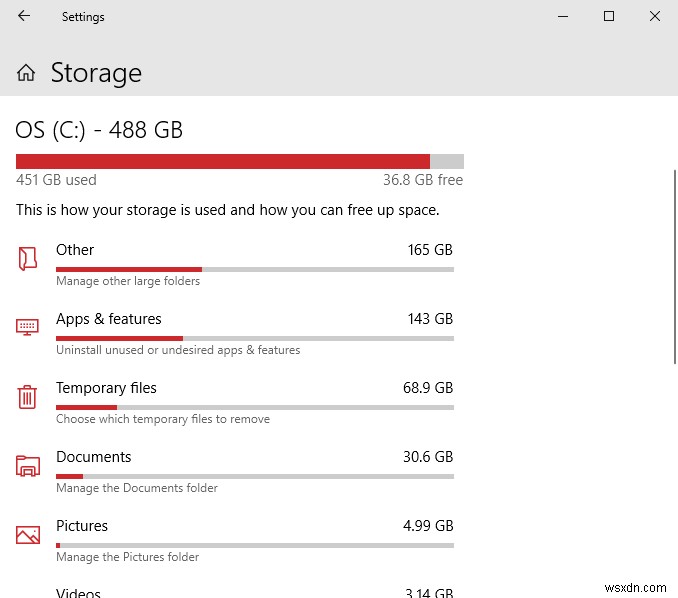Open Temporary files to remove

point(106,388)
